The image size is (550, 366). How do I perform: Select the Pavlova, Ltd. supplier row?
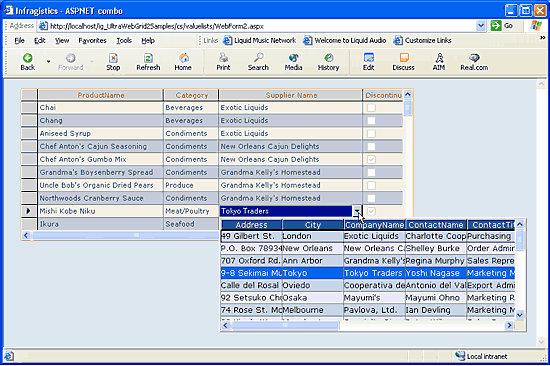coord(368,310)
